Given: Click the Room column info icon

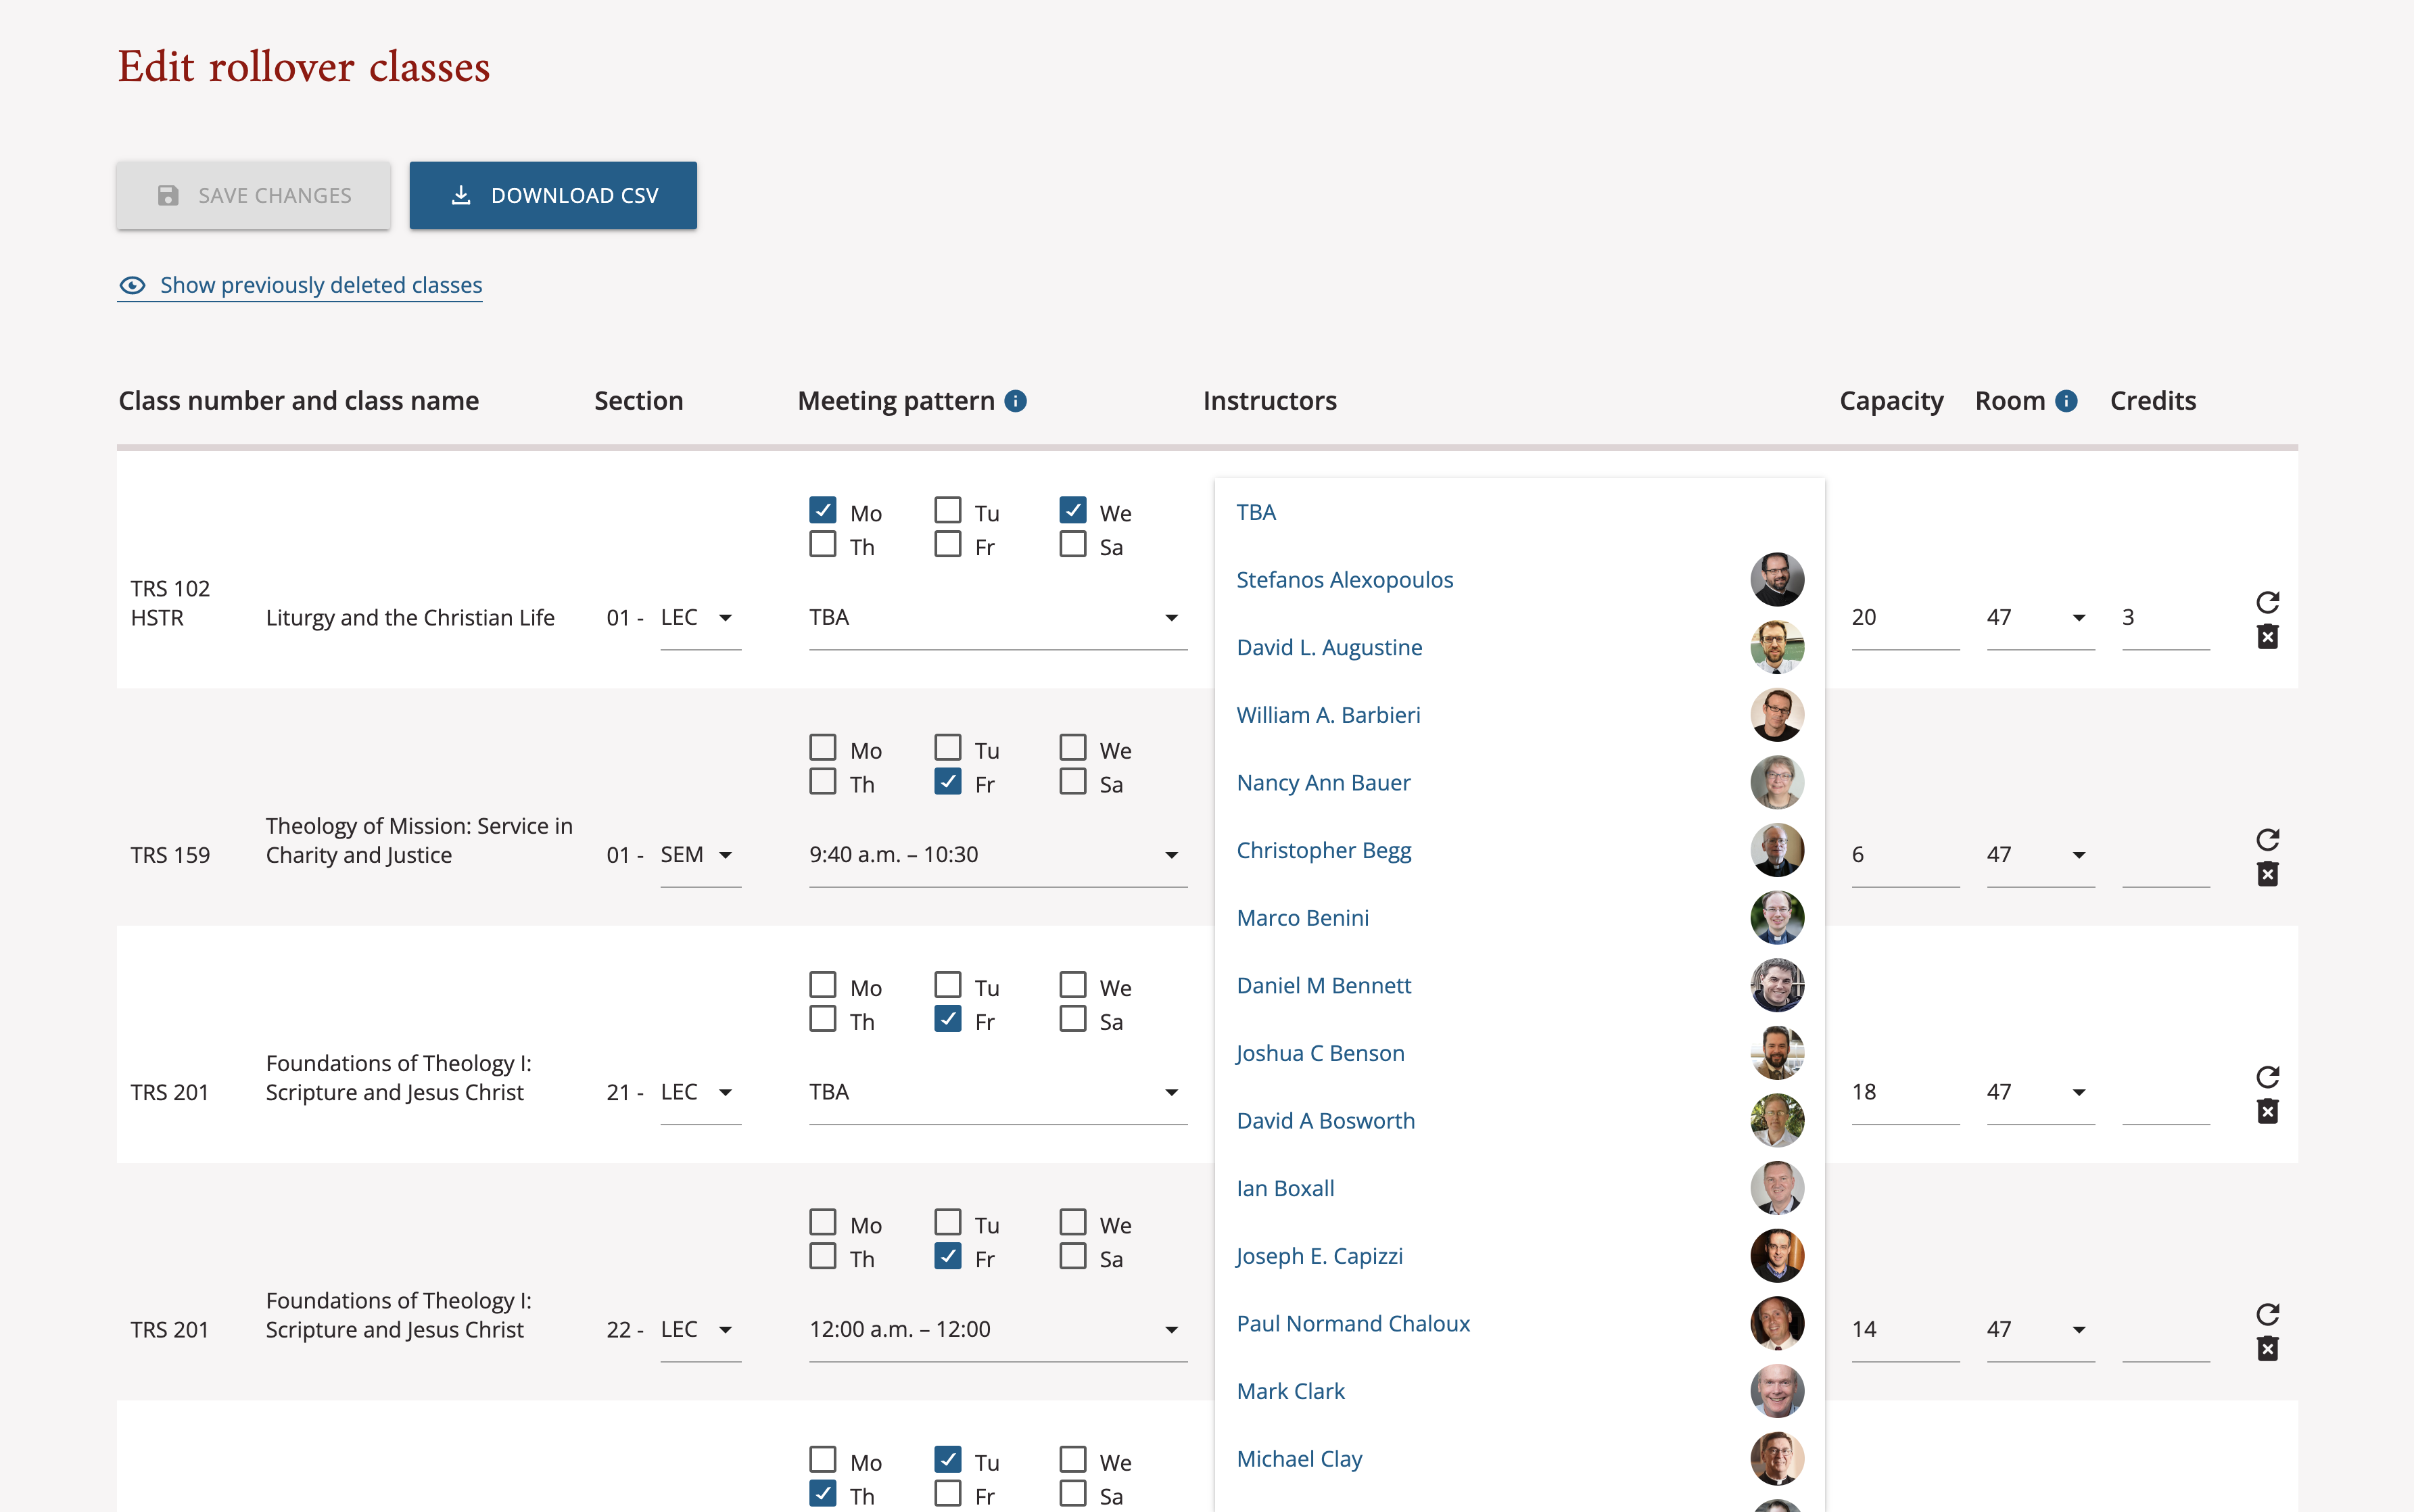Looking at the screenshot, I should 2066,401.
